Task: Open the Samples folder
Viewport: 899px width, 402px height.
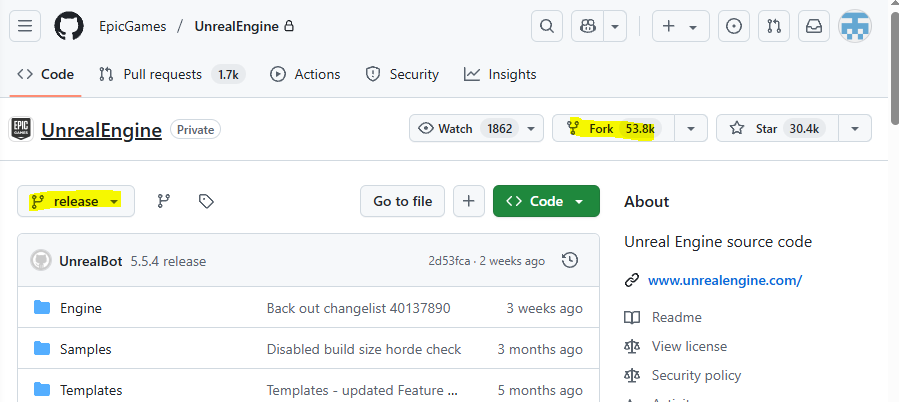Action: pyautogui.click(x=85, y=349)
